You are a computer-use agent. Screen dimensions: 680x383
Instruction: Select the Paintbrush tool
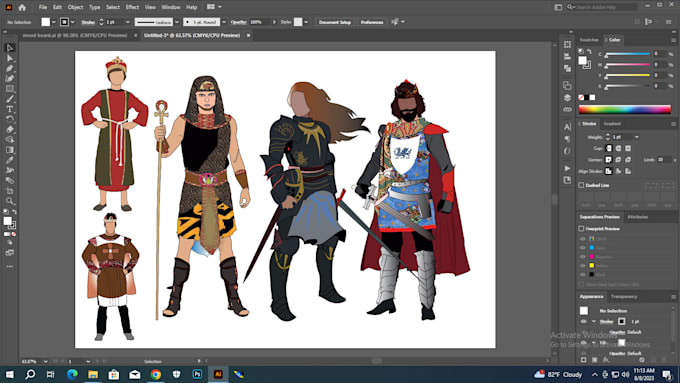click(10, 99)
